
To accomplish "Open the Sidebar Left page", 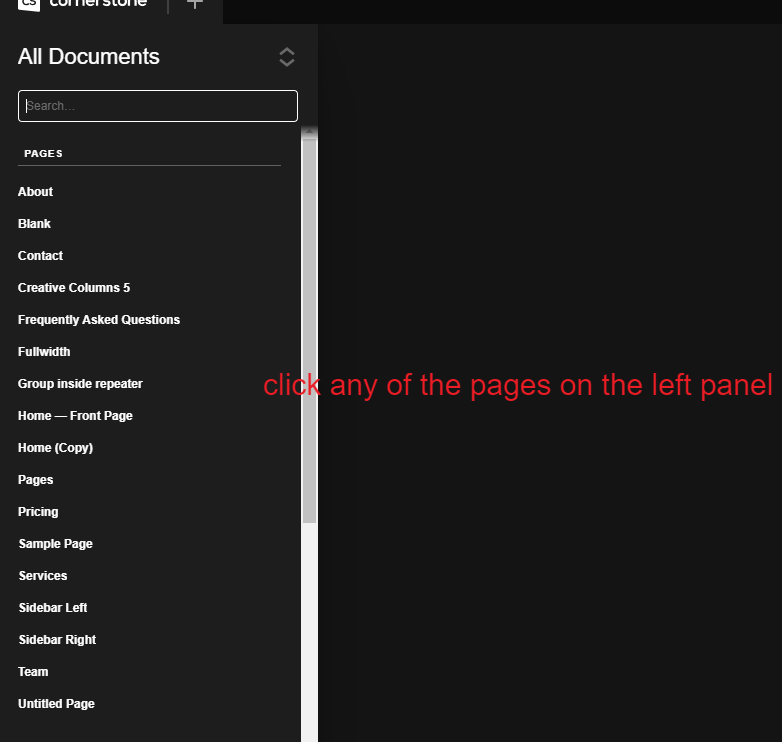I will point(53,608).
